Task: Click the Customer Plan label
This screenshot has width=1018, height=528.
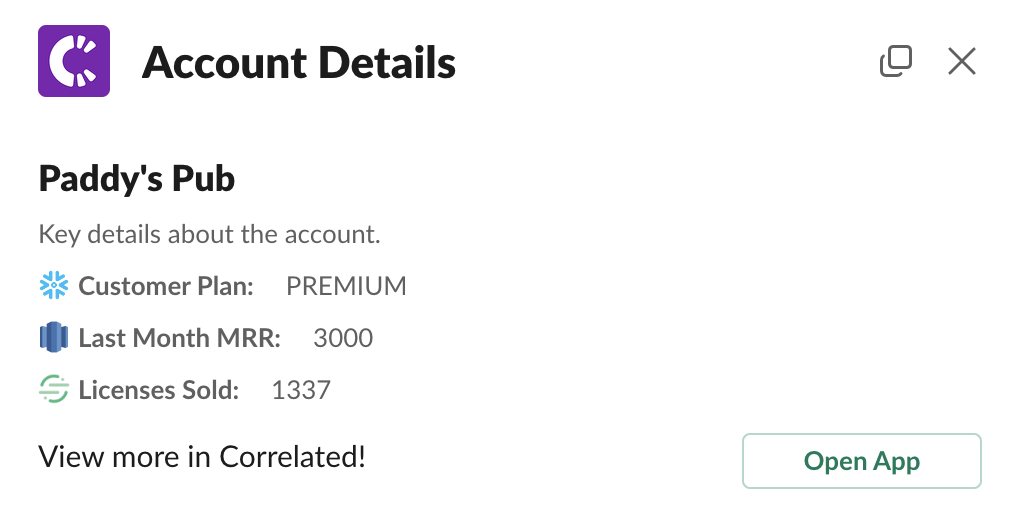Action: [x=166, y=286]
